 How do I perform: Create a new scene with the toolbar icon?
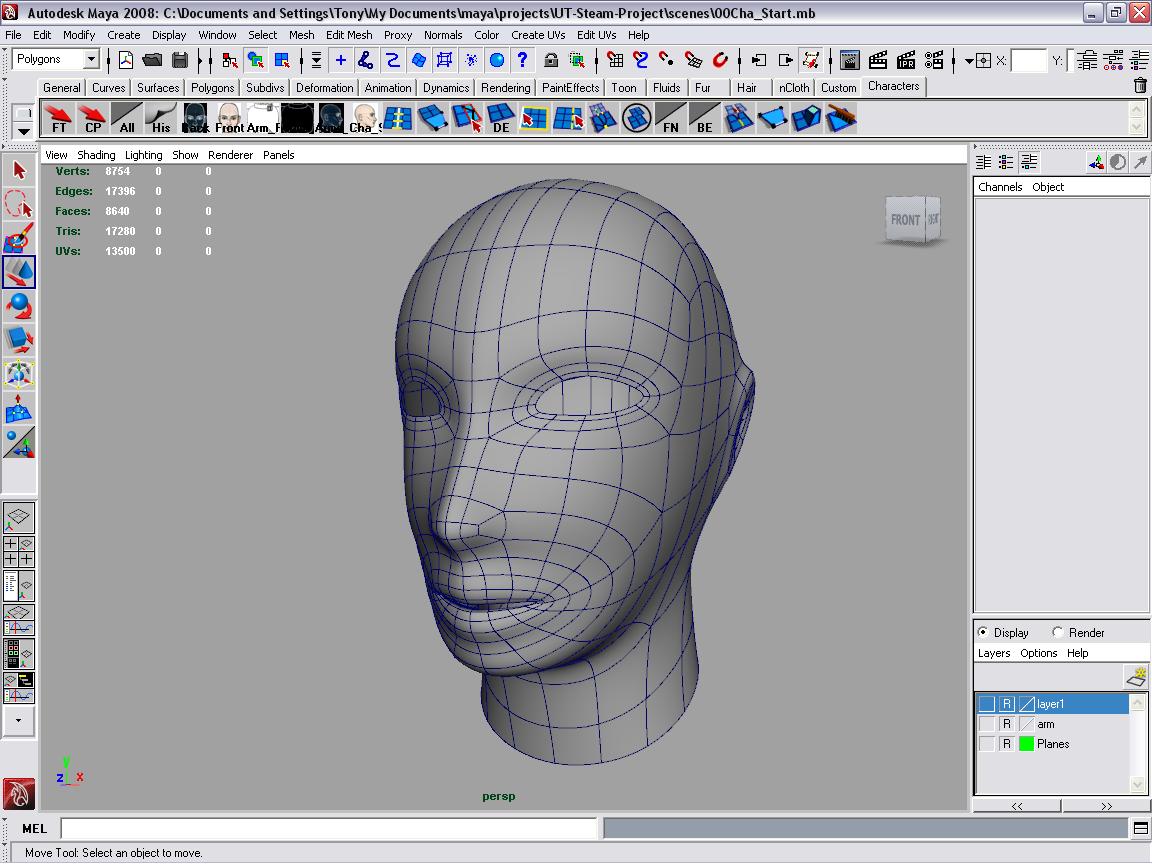pos(126,60)
